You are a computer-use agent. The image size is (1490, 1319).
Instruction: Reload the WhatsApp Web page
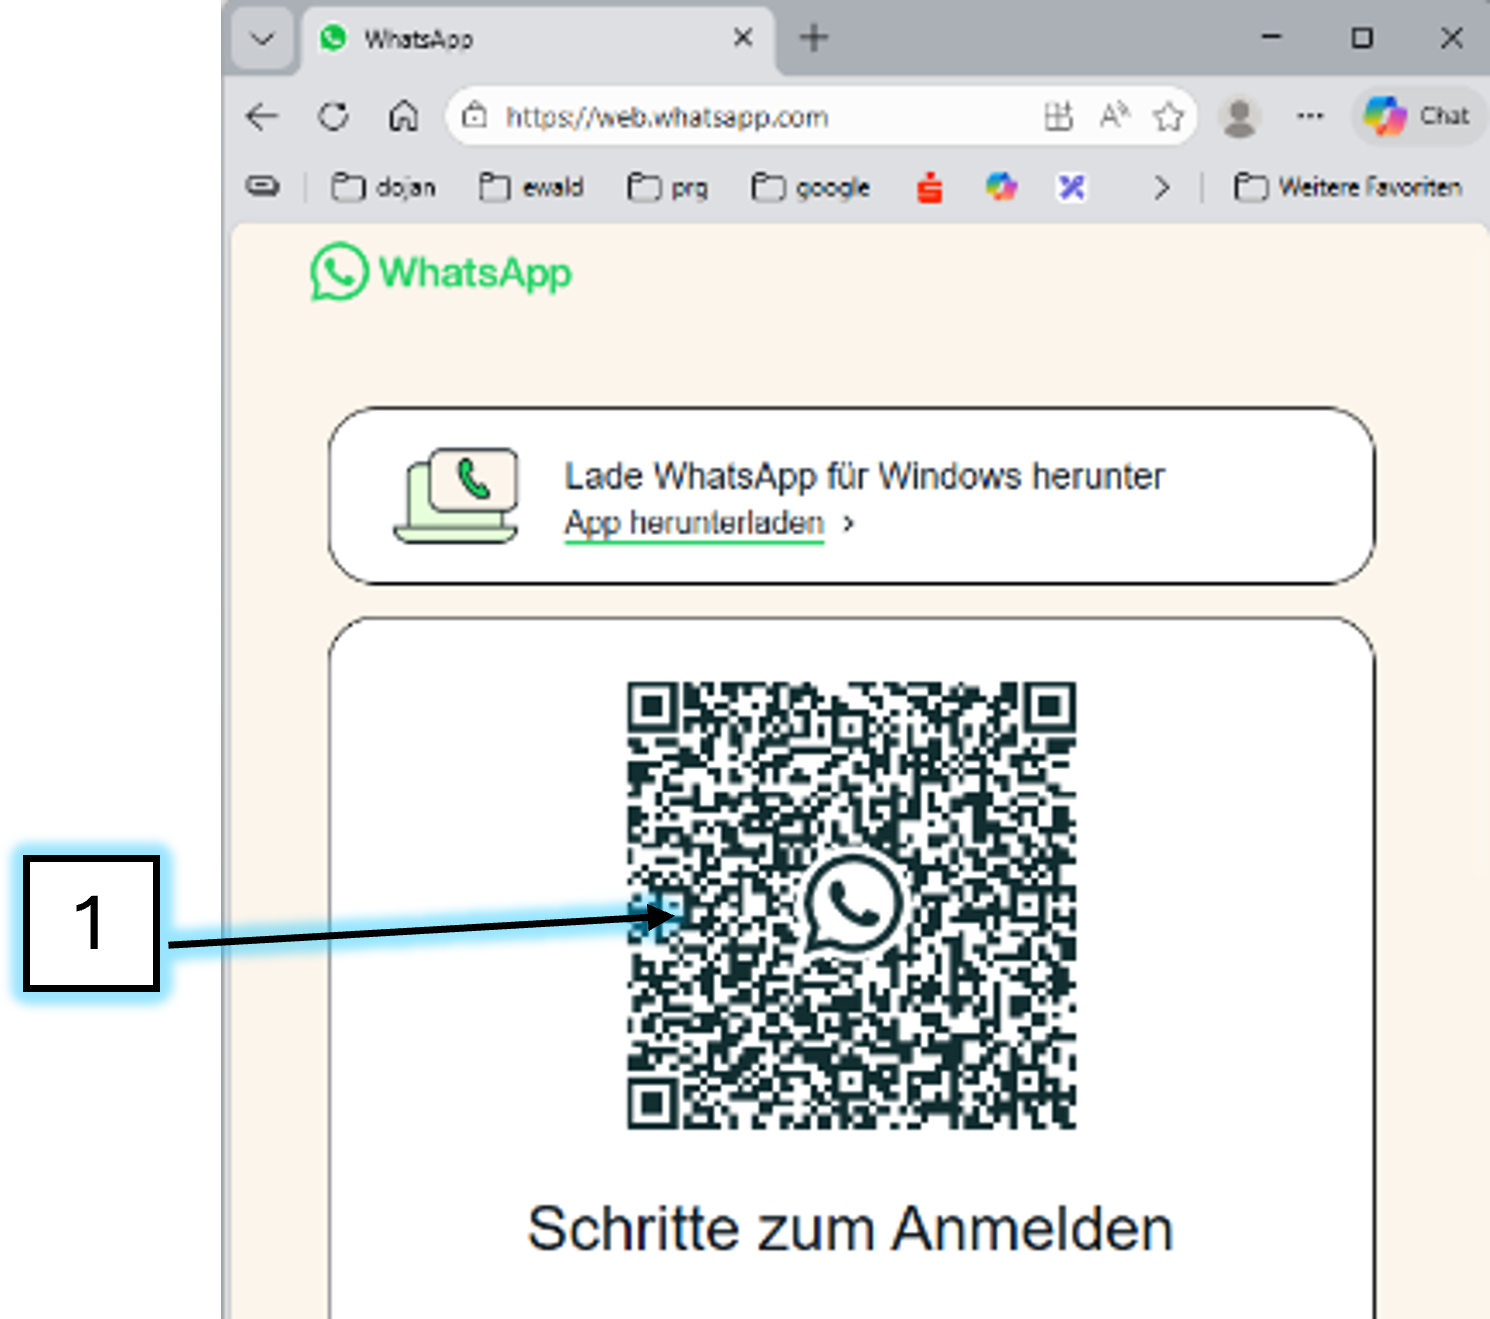[x=333, y=117]
